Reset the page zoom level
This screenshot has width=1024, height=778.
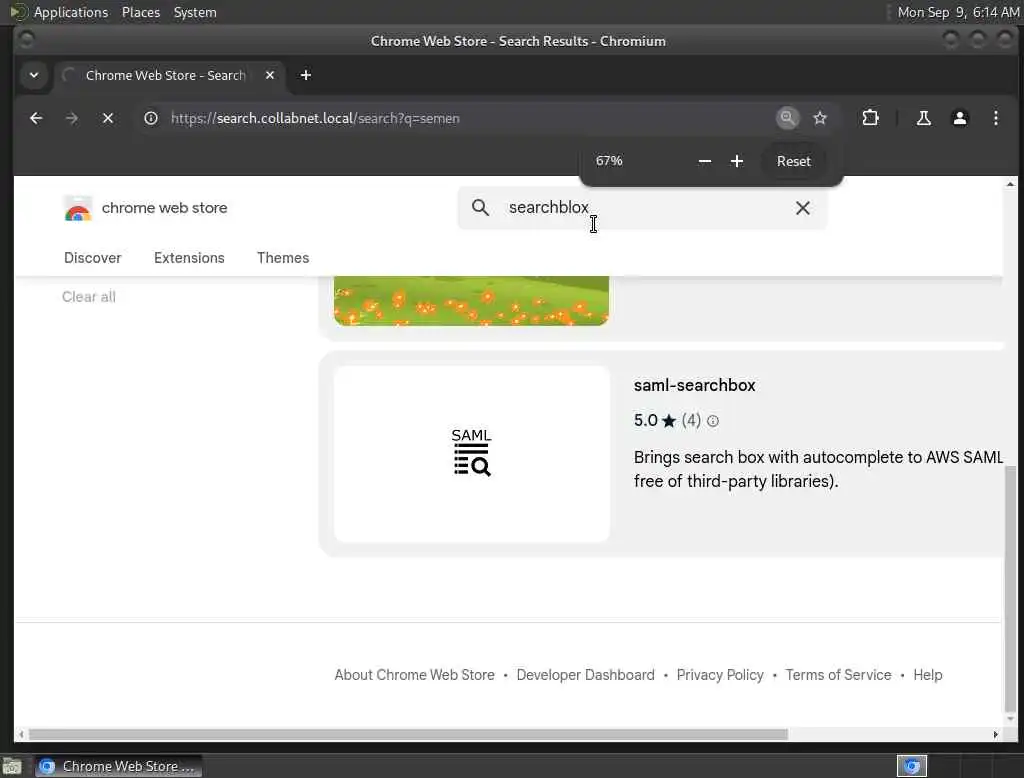(x=793, y=161)
